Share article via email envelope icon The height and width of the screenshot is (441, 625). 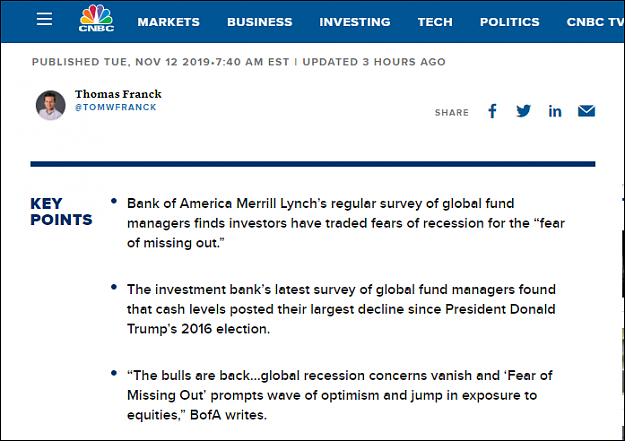(x=586, y=111)
